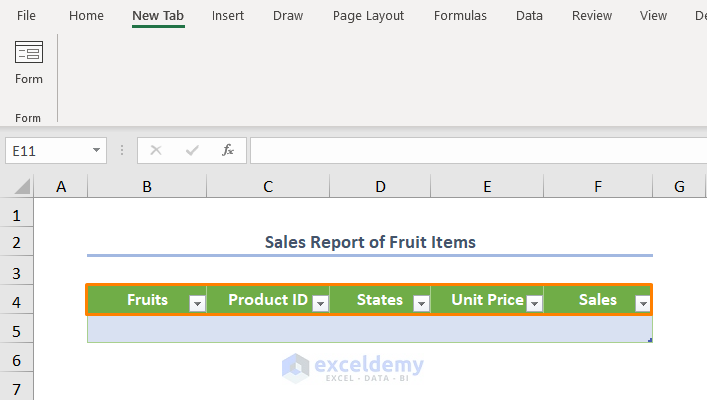The height and width of the screenshot is (400, 707).
Task: Go to the Data tab
Action: point(529,16)
